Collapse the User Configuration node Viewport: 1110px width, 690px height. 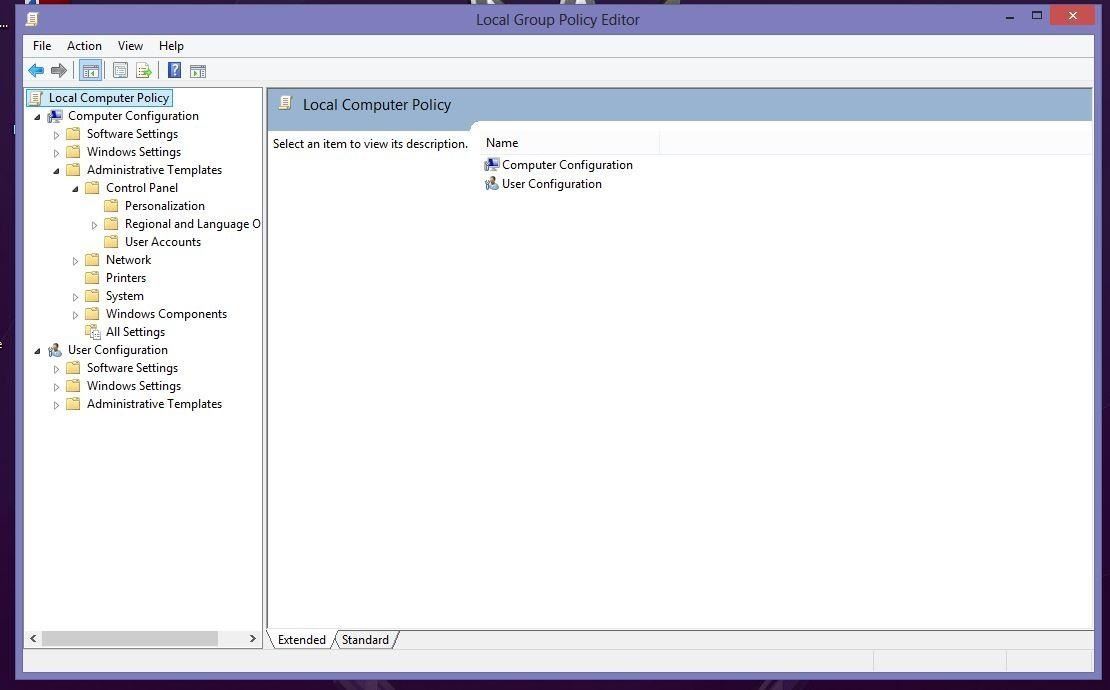pos(38,351)
